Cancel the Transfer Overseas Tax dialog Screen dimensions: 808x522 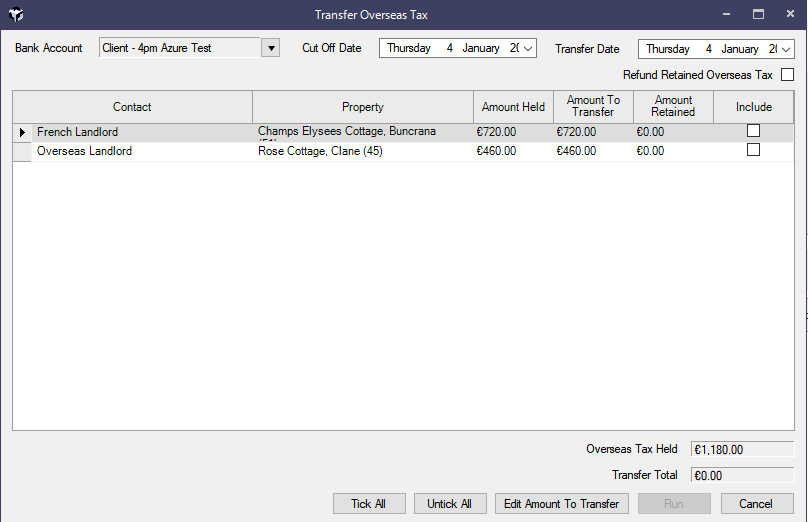756,504
